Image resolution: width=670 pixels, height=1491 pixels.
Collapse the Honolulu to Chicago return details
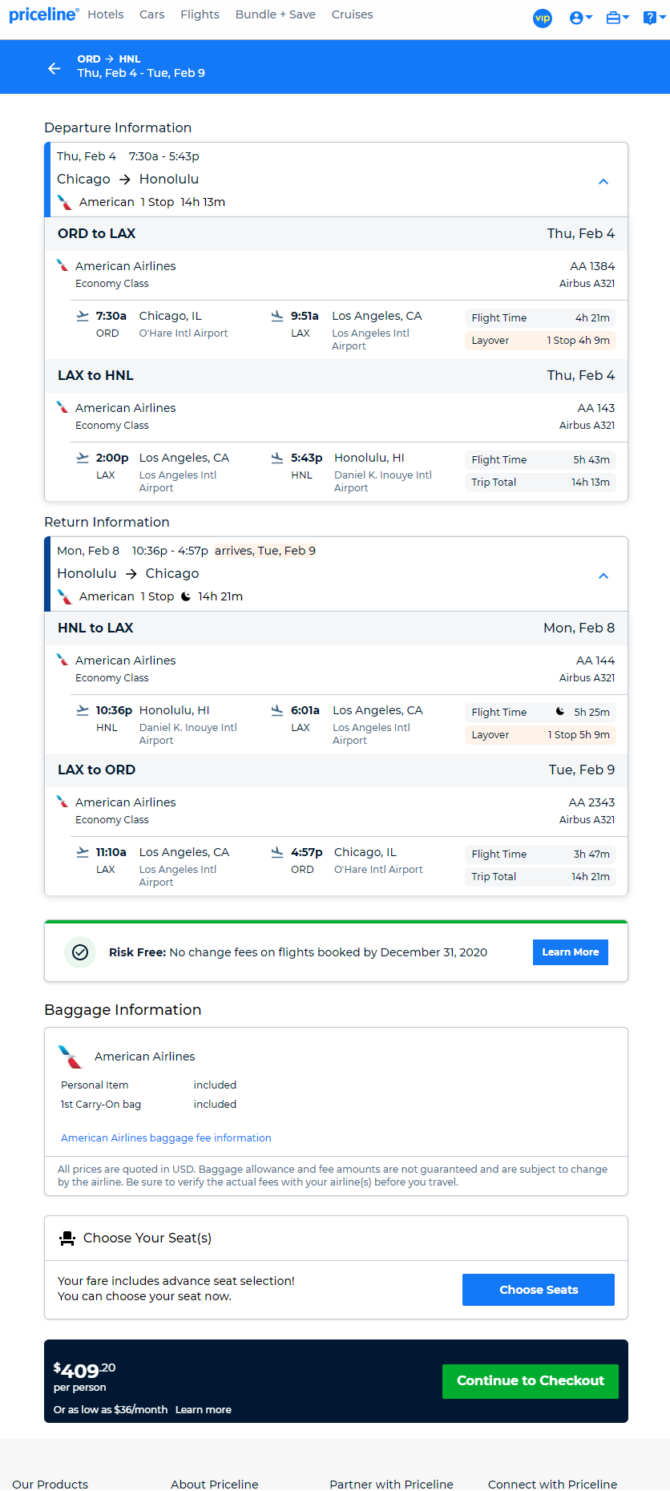coord(603,576)
